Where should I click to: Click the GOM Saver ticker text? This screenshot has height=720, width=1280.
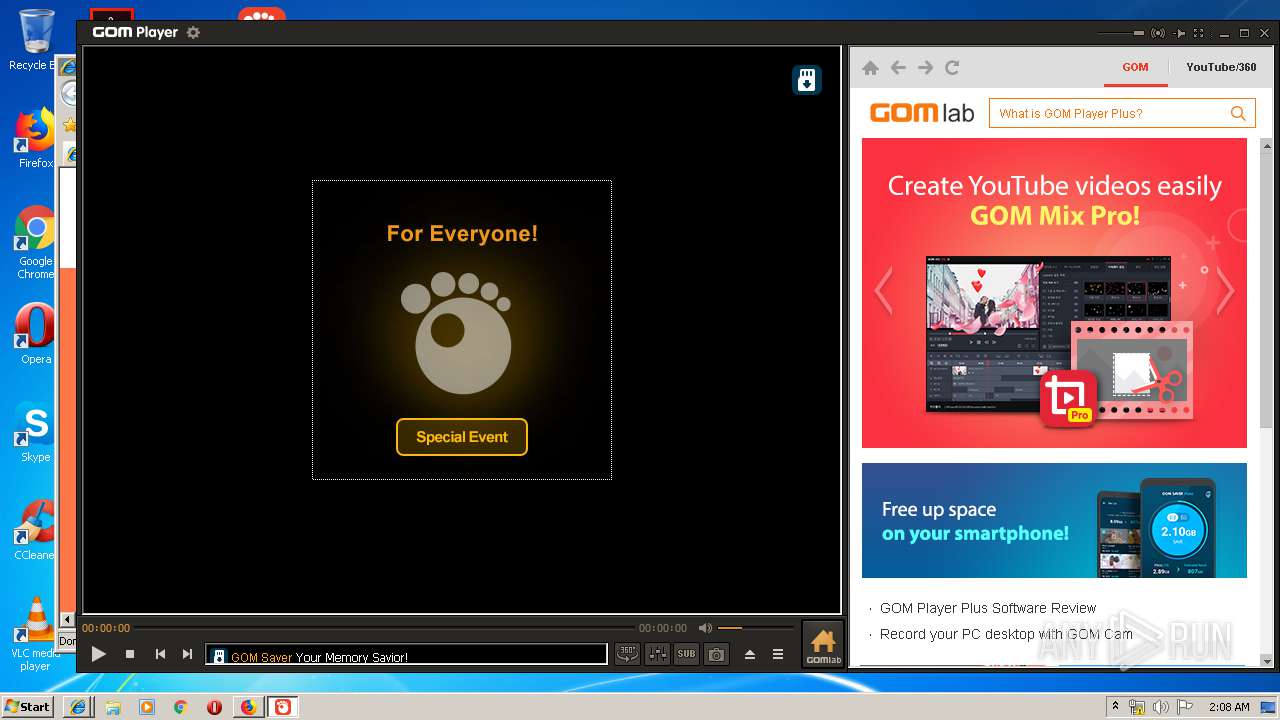[x=319, y=657]
